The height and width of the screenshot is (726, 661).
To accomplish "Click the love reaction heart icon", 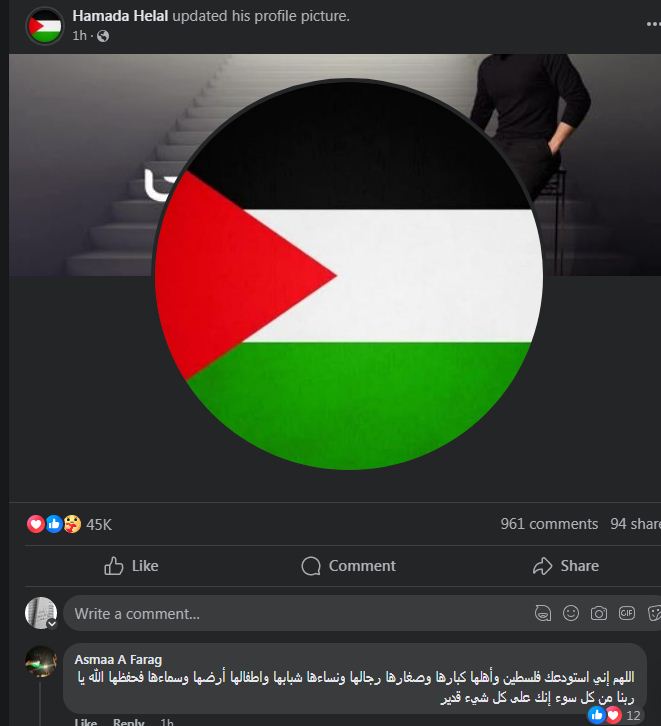I will [36, 524].
